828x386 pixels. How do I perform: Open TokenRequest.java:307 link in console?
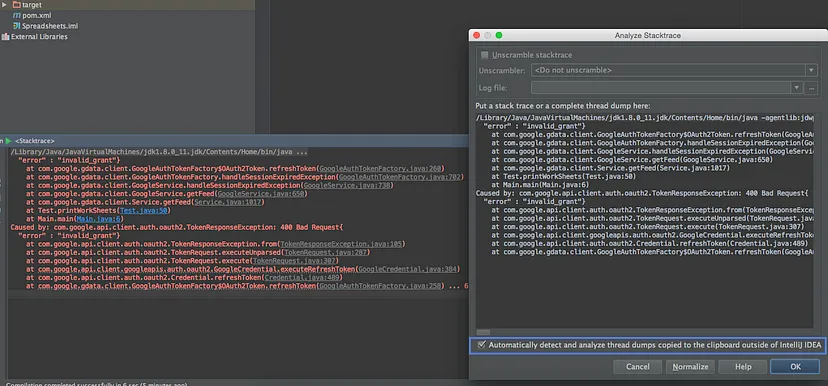coord(293,261)
